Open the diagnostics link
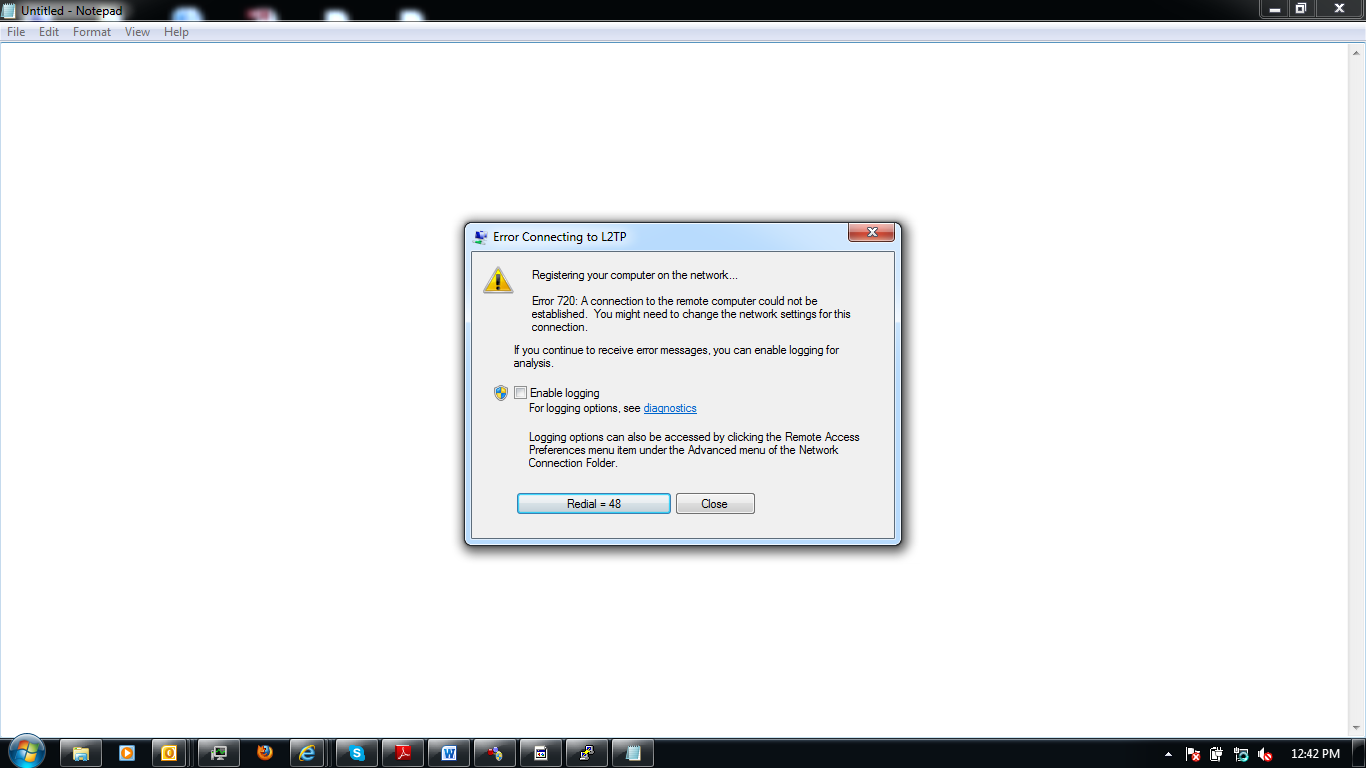Image resolution: width=1366 pixels, height=768 pixels. (670, 408)
